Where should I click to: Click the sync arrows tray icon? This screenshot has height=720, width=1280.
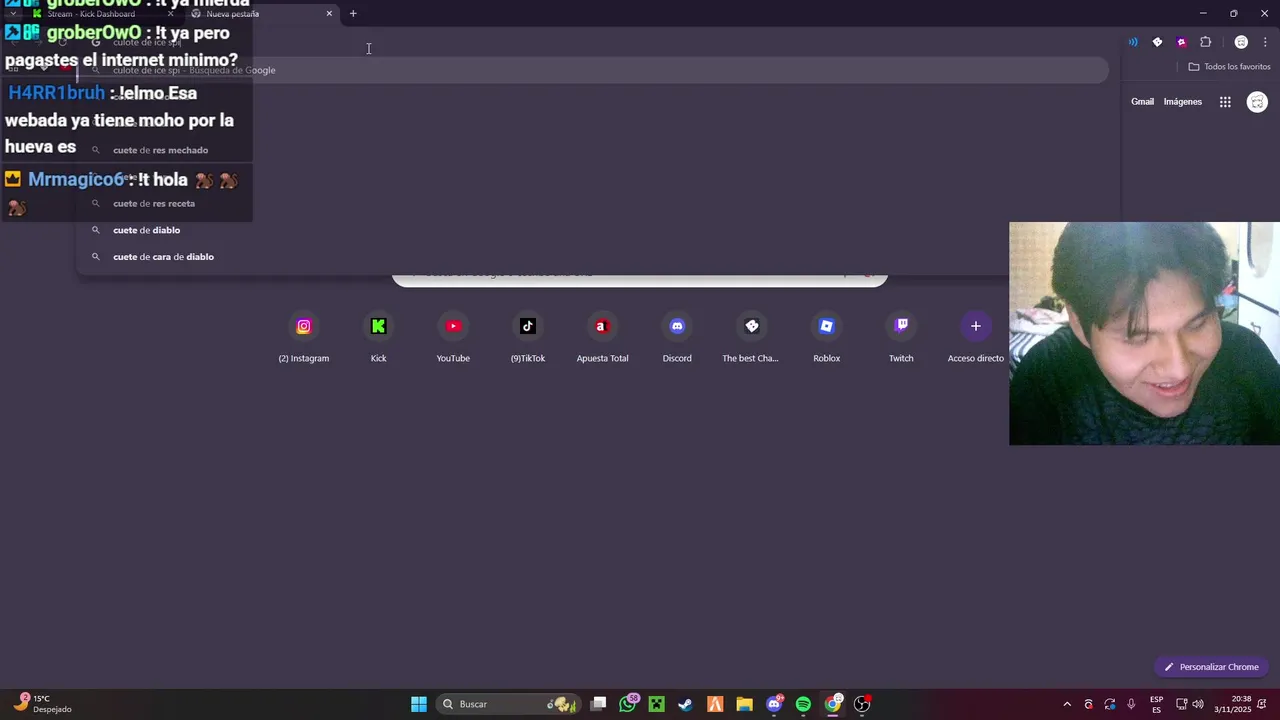pyautogui.click(x=1110, y=704)
